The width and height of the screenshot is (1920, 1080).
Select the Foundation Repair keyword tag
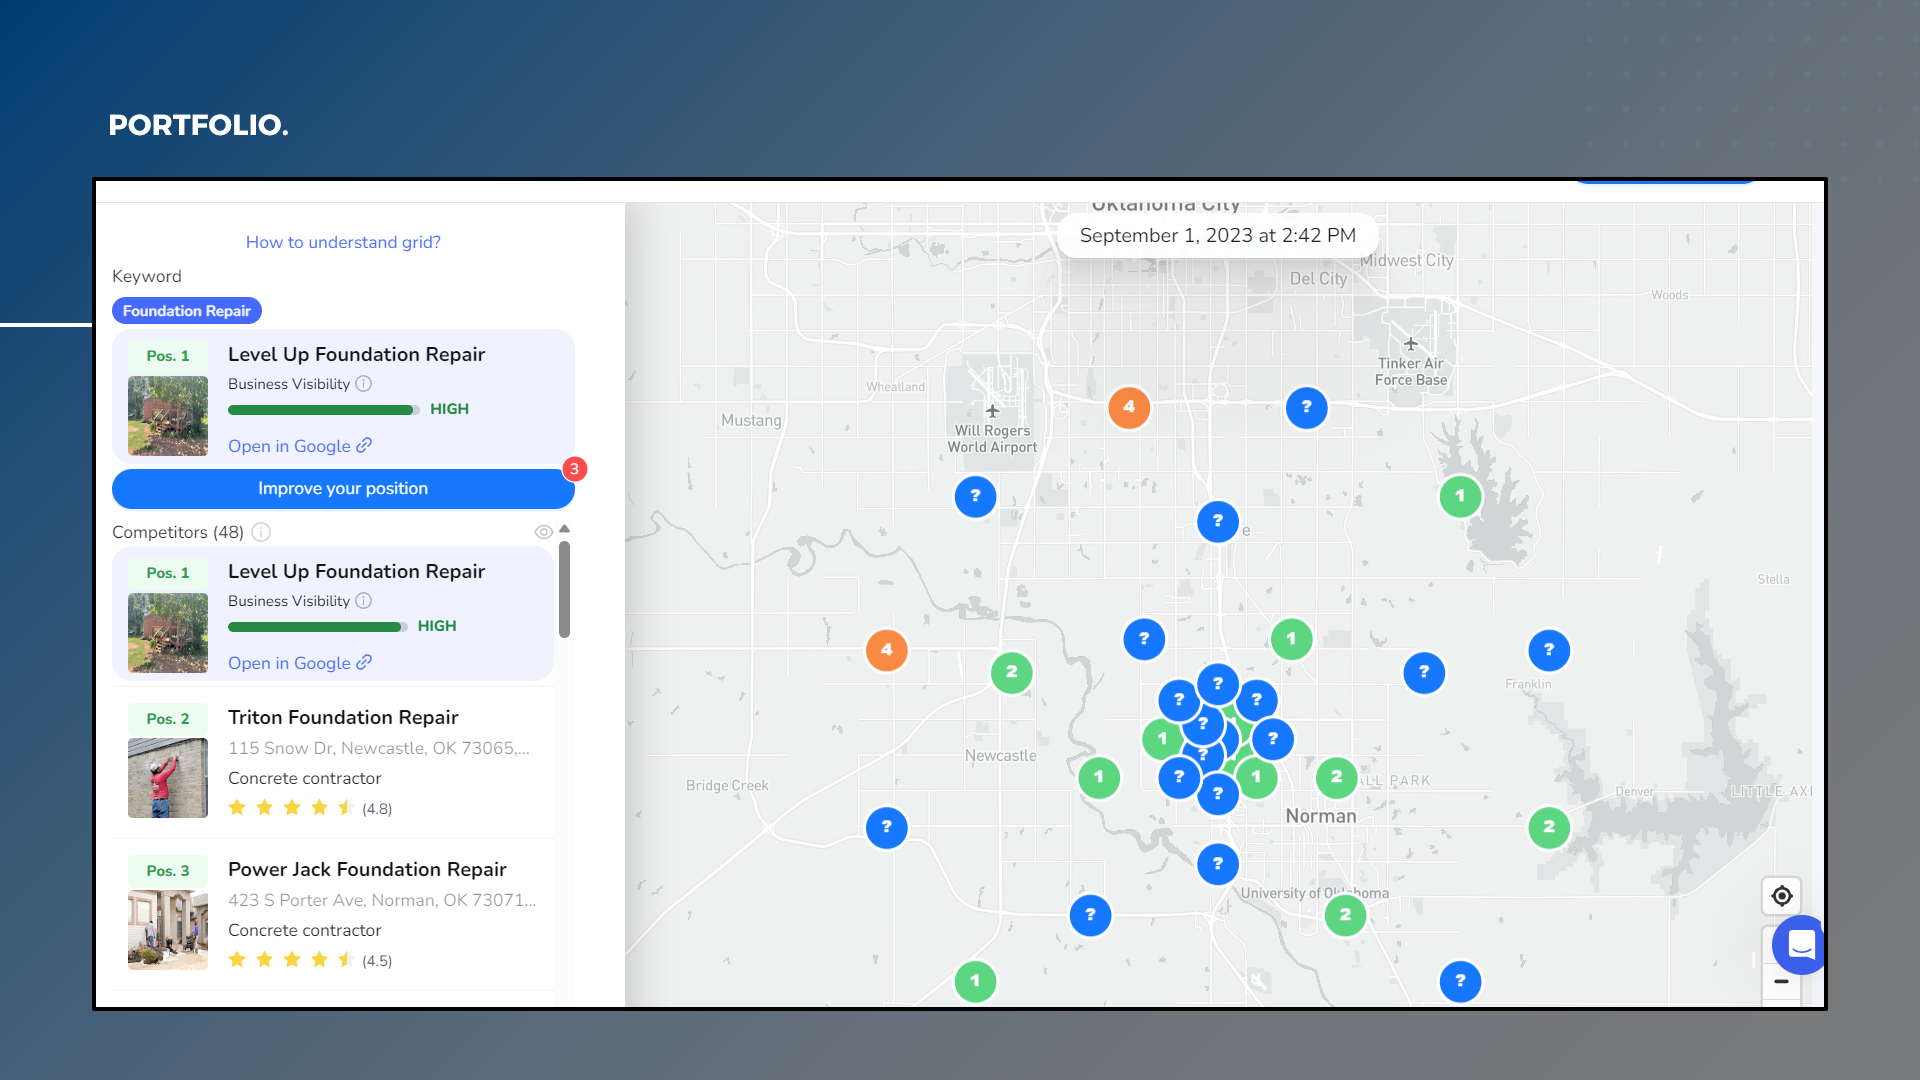coord(187,311)
